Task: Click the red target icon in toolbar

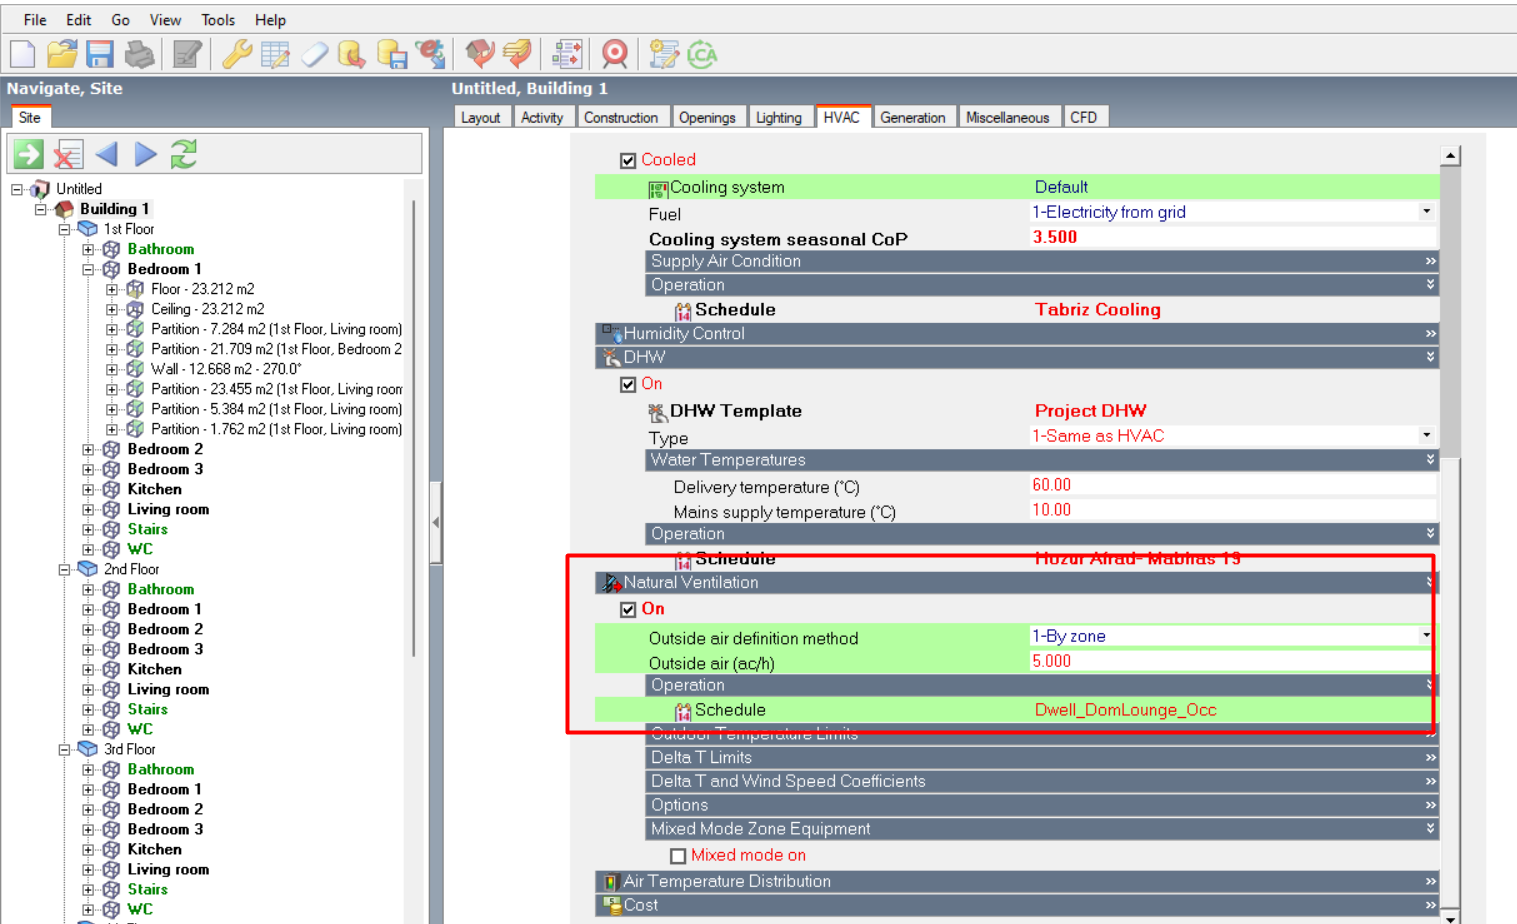Action: click(x=615, y=54)
